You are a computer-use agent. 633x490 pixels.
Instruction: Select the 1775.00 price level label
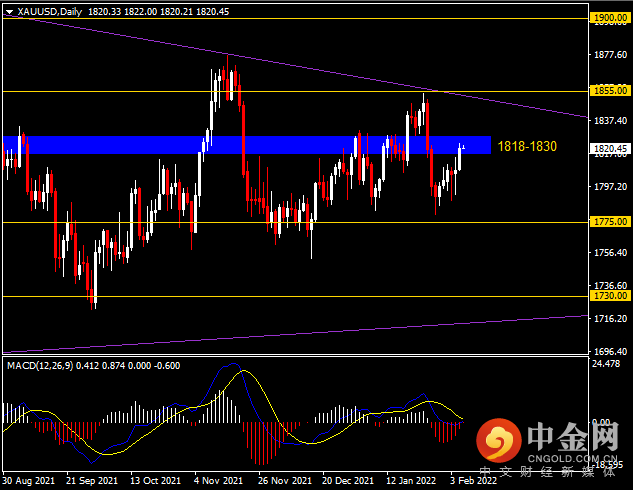[x=611, y=222]
